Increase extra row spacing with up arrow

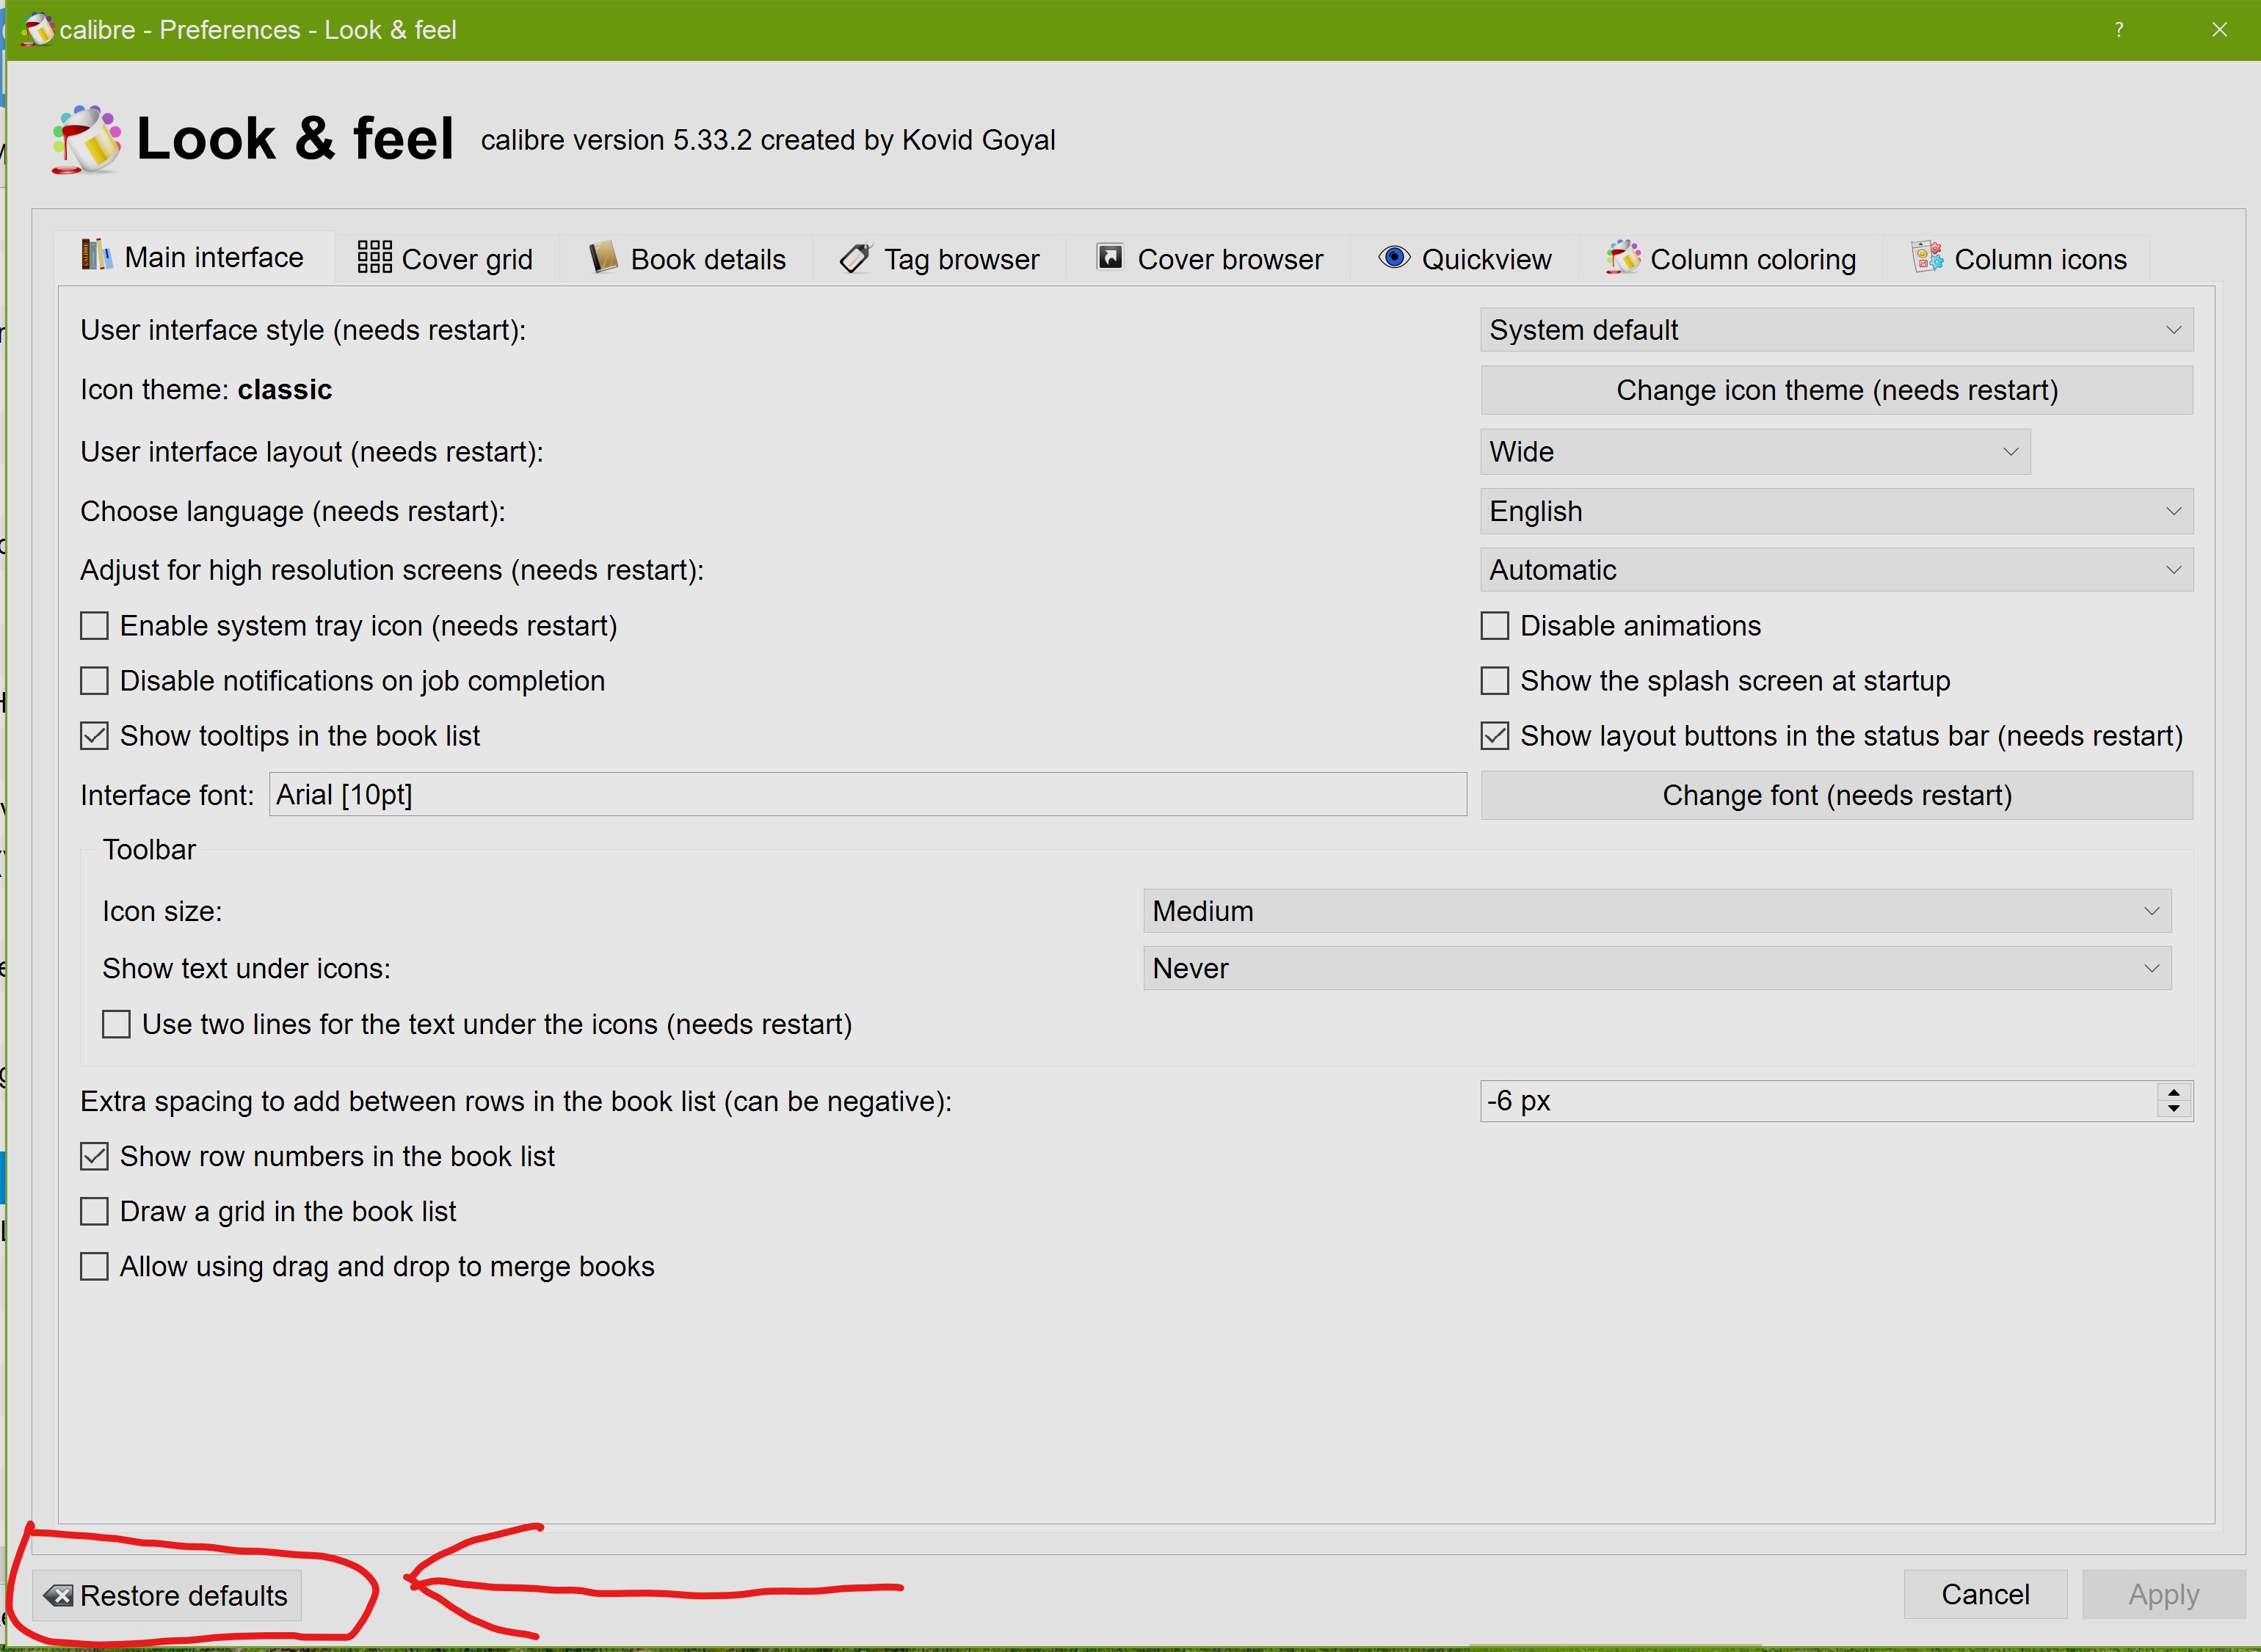click(x=2174, y=1092)
